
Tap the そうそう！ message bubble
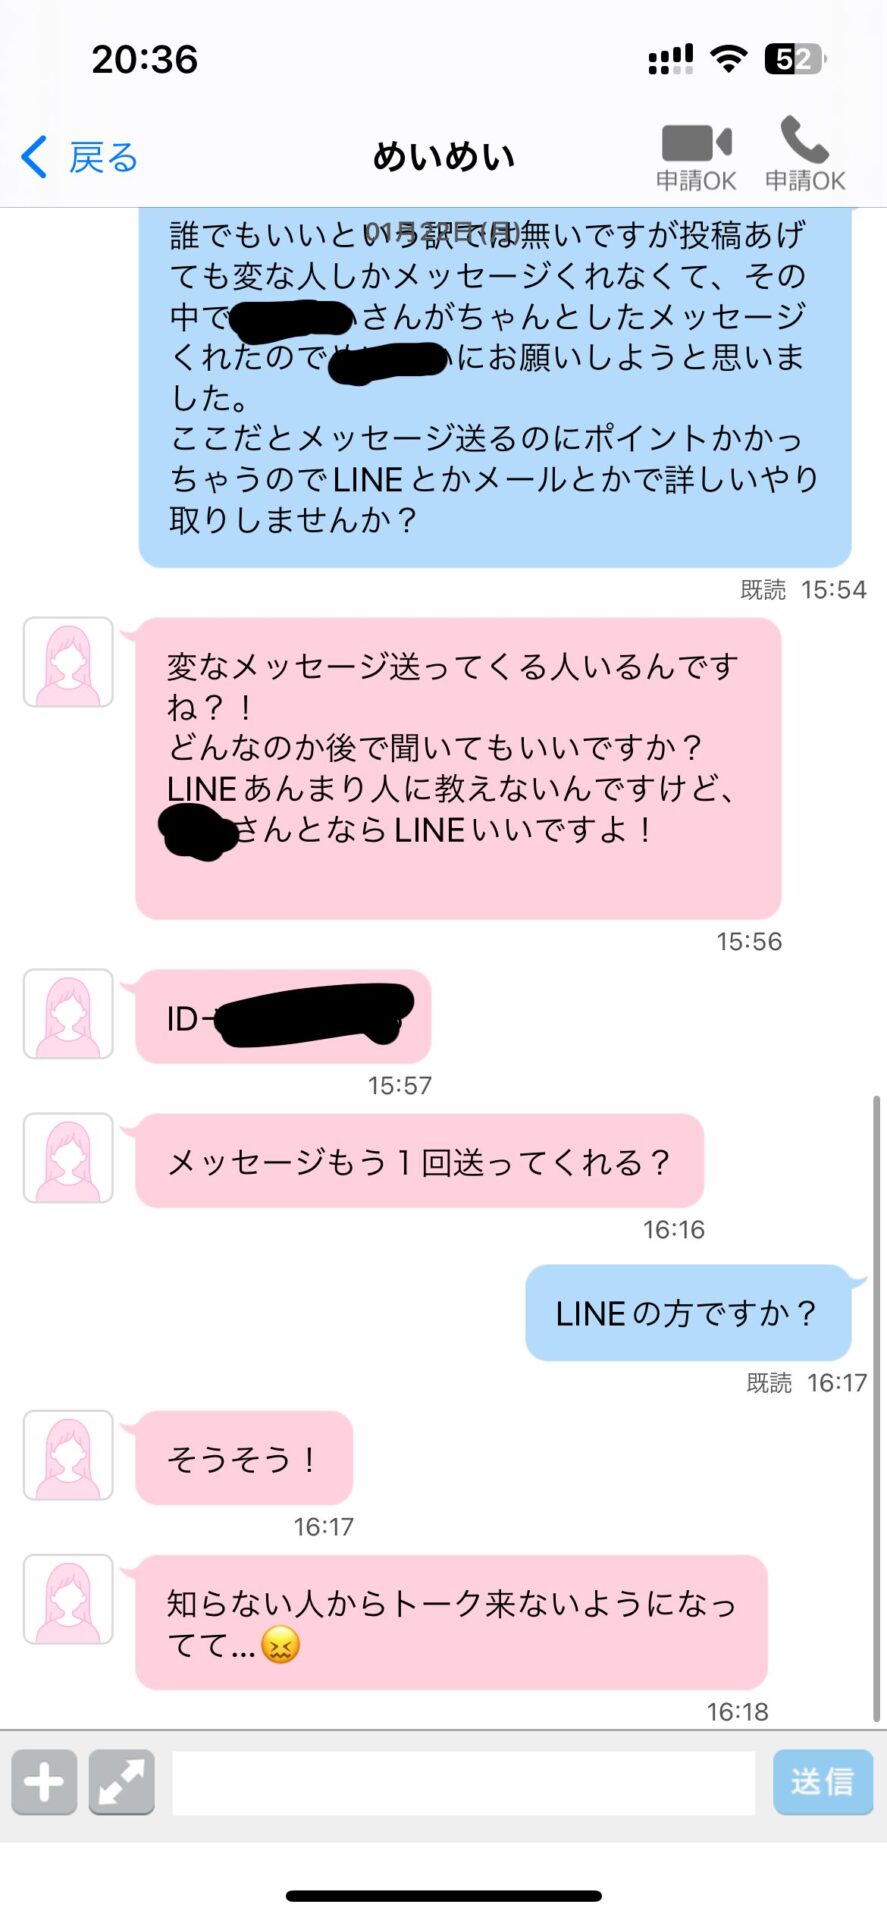coord(244,1458)
